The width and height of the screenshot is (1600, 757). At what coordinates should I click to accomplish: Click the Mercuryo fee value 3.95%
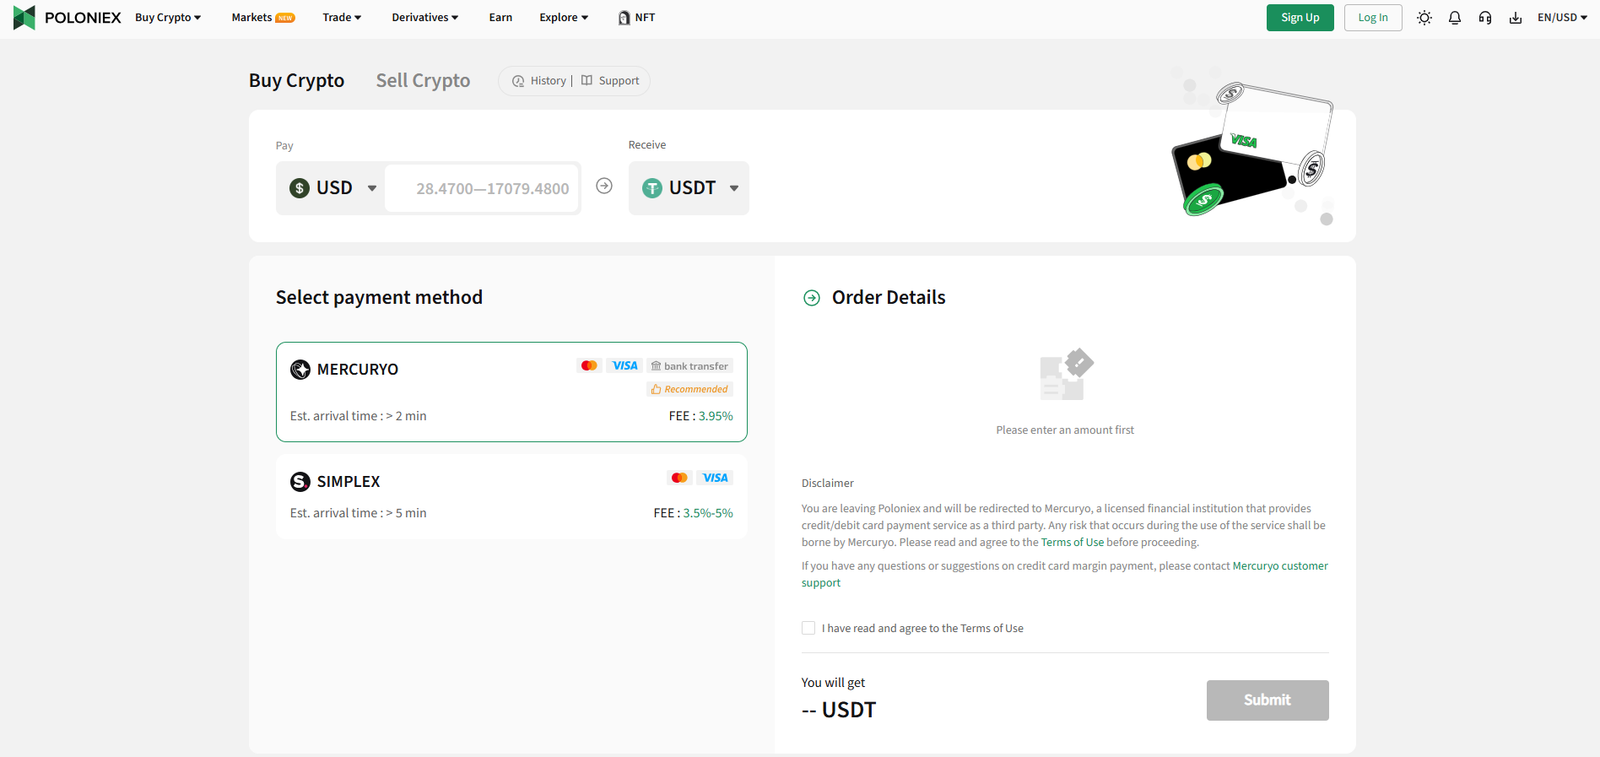tap(715, 416)
